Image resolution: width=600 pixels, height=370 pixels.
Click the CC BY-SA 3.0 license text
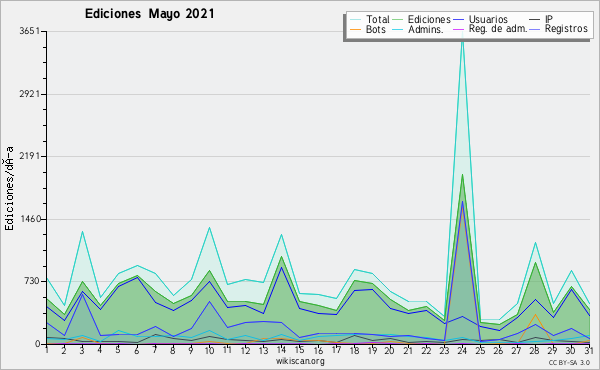569,362
